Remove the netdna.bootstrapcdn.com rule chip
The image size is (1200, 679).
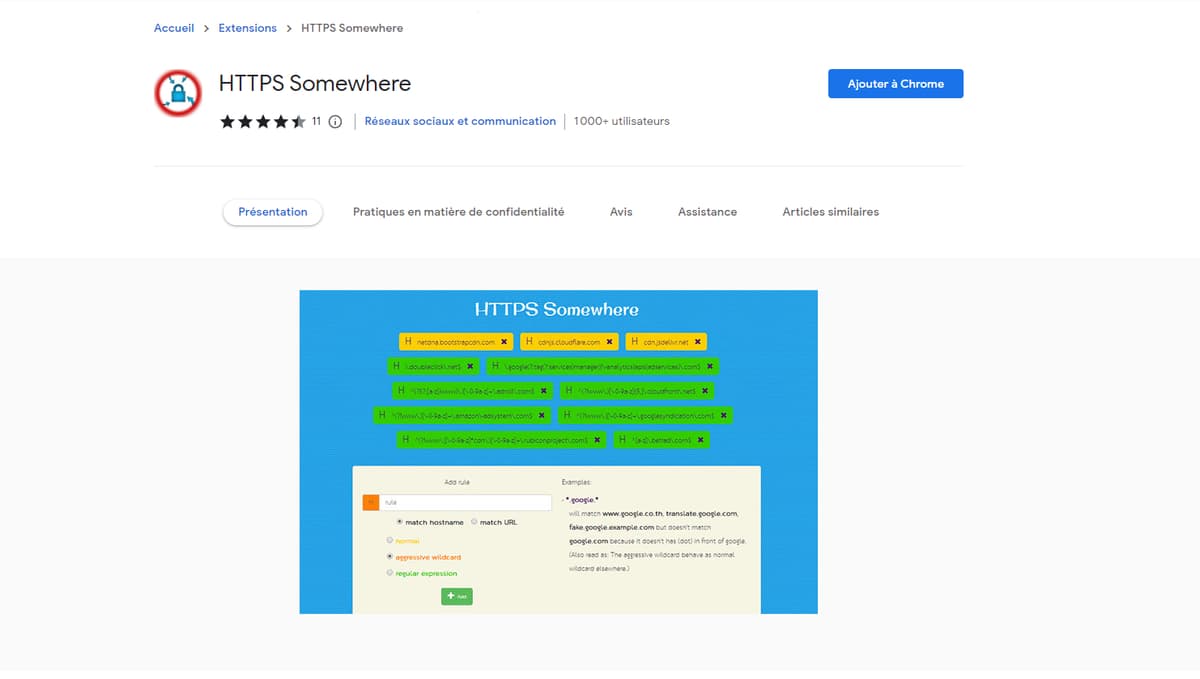(x=503, y=341)
